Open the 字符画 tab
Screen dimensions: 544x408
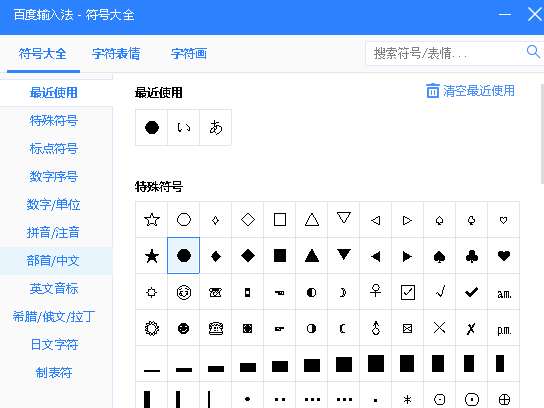[189, 54]
